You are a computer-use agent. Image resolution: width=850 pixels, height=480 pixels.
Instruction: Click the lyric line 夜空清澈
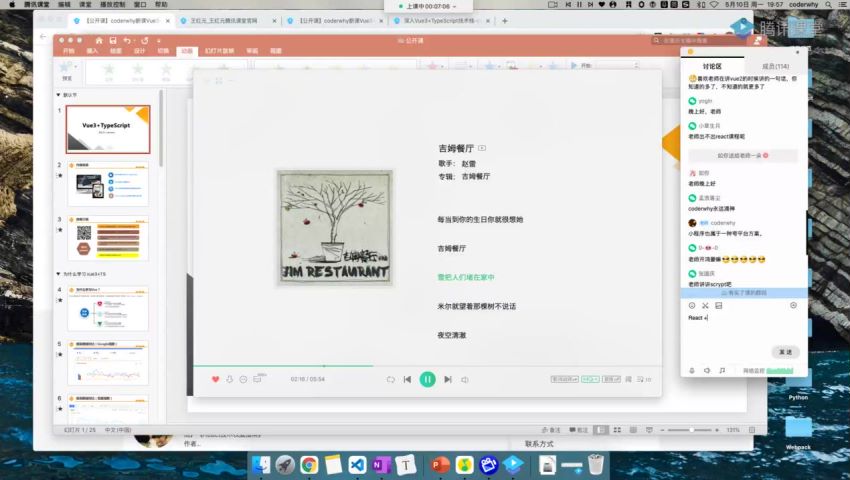[452, 335]
